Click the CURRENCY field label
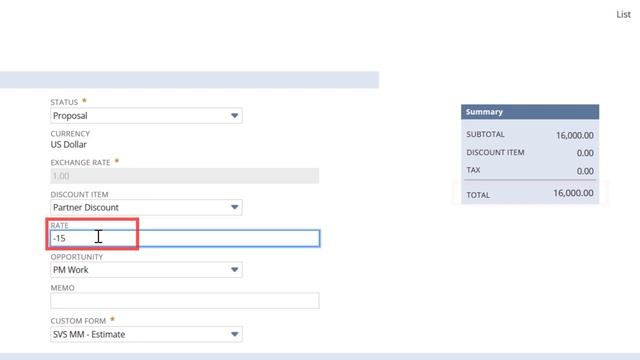Viewport: 640px width, 360px height. tap(70, 133)
